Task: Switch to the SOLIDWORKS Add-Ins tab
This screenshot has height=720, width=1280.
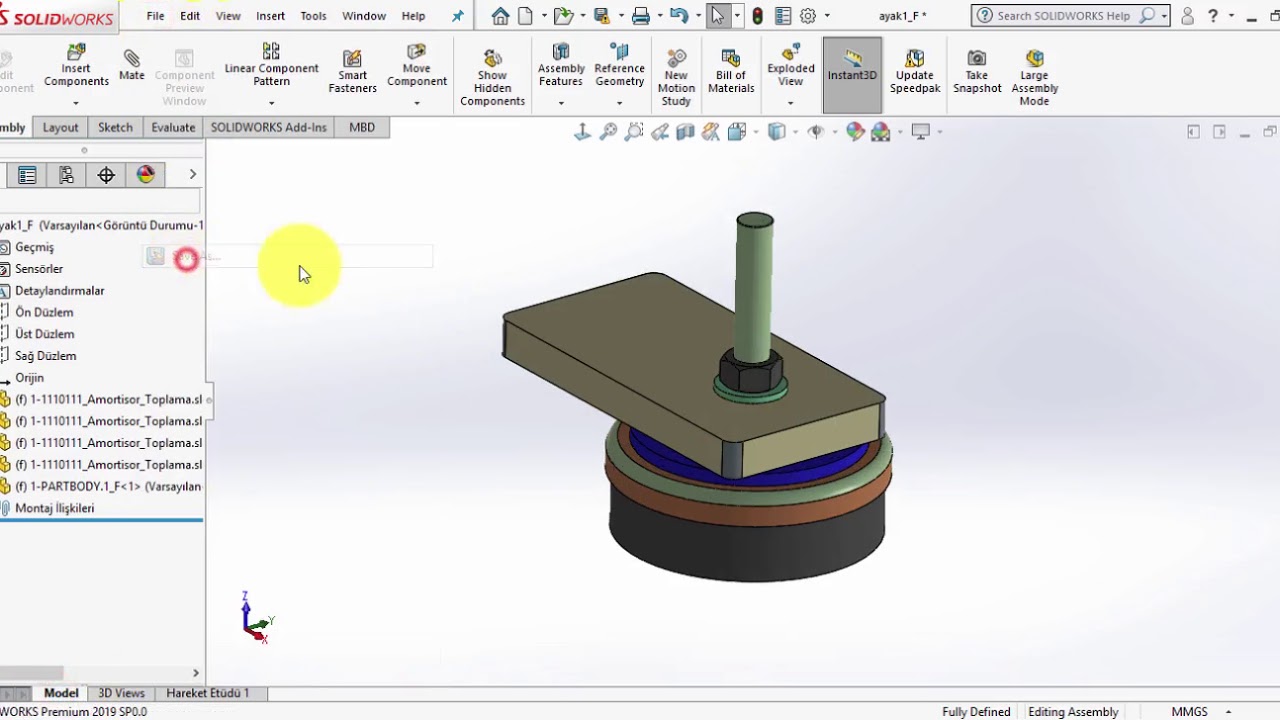Action: coord(268,128)
